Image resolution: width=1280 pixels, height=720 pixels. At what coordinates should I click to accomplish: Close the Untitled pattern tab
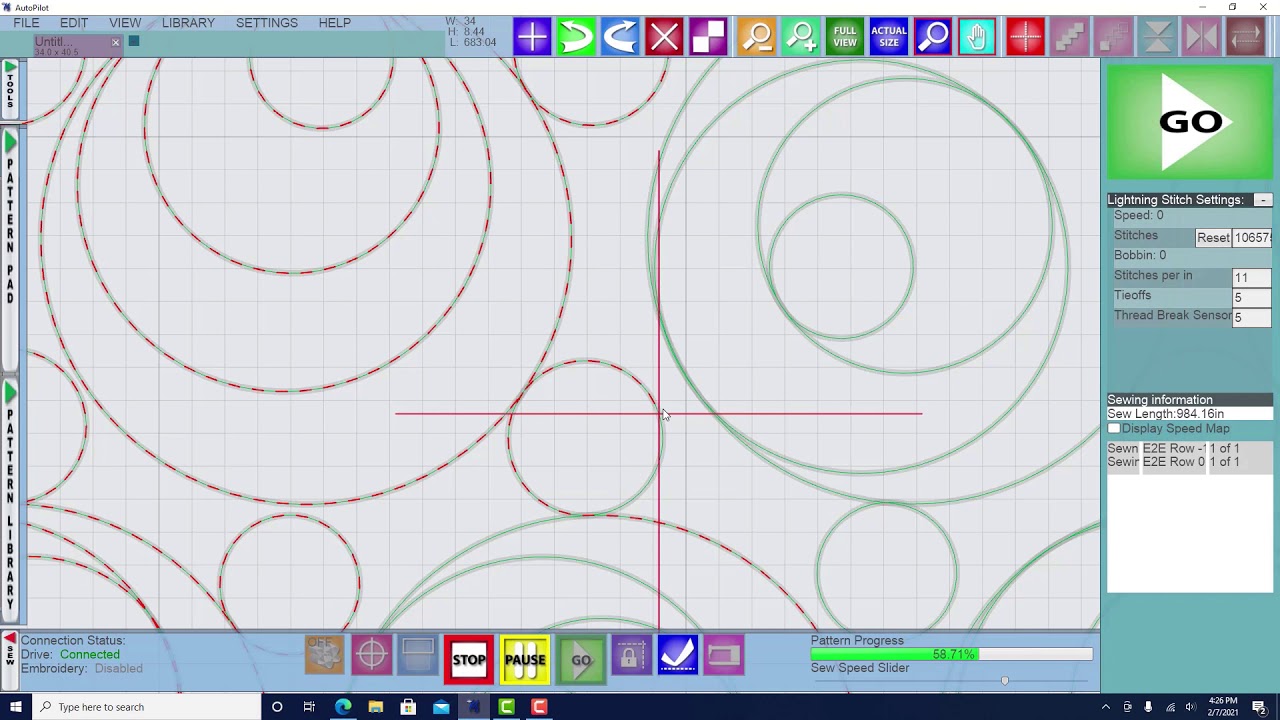pos(115,42)
